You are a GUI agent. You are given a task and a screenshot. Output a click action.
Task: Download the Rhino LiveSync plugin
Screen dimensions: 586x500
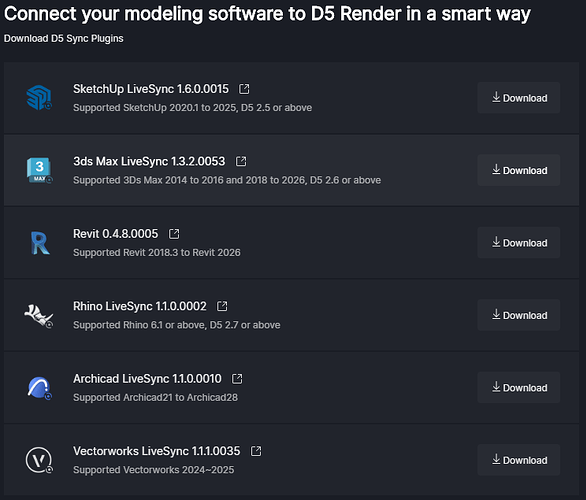coord(519,315)
